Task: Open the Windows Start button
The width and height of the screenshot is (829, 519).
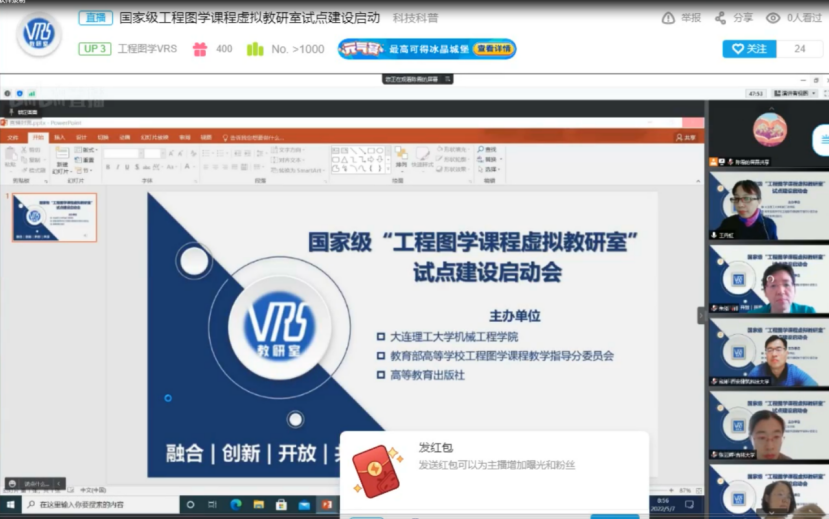Action: pyautogui.click(x=11, y=505)
